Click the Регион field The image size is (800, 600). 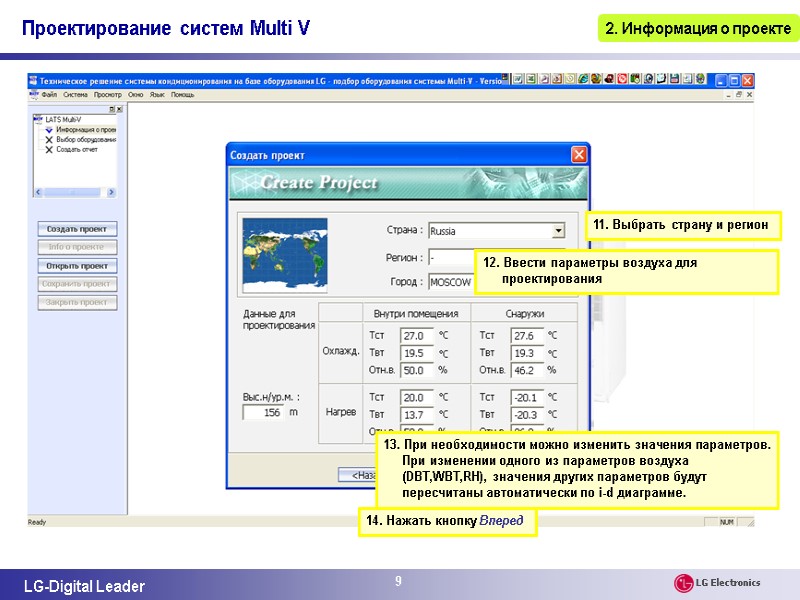[452, 258]
